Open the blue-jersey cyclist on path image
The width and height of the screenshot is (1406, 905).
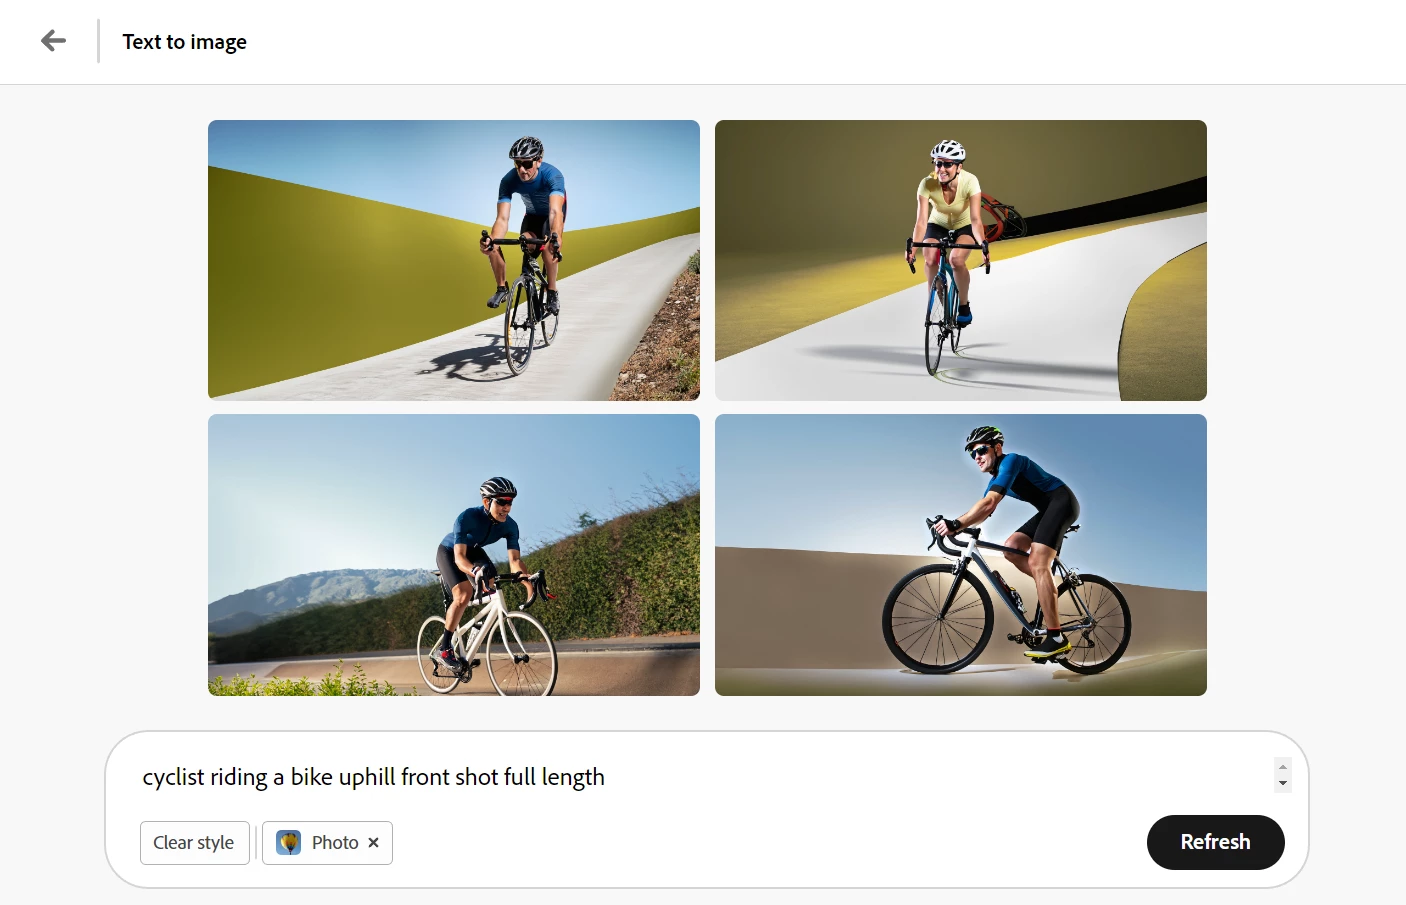click(x=454, y=260)
